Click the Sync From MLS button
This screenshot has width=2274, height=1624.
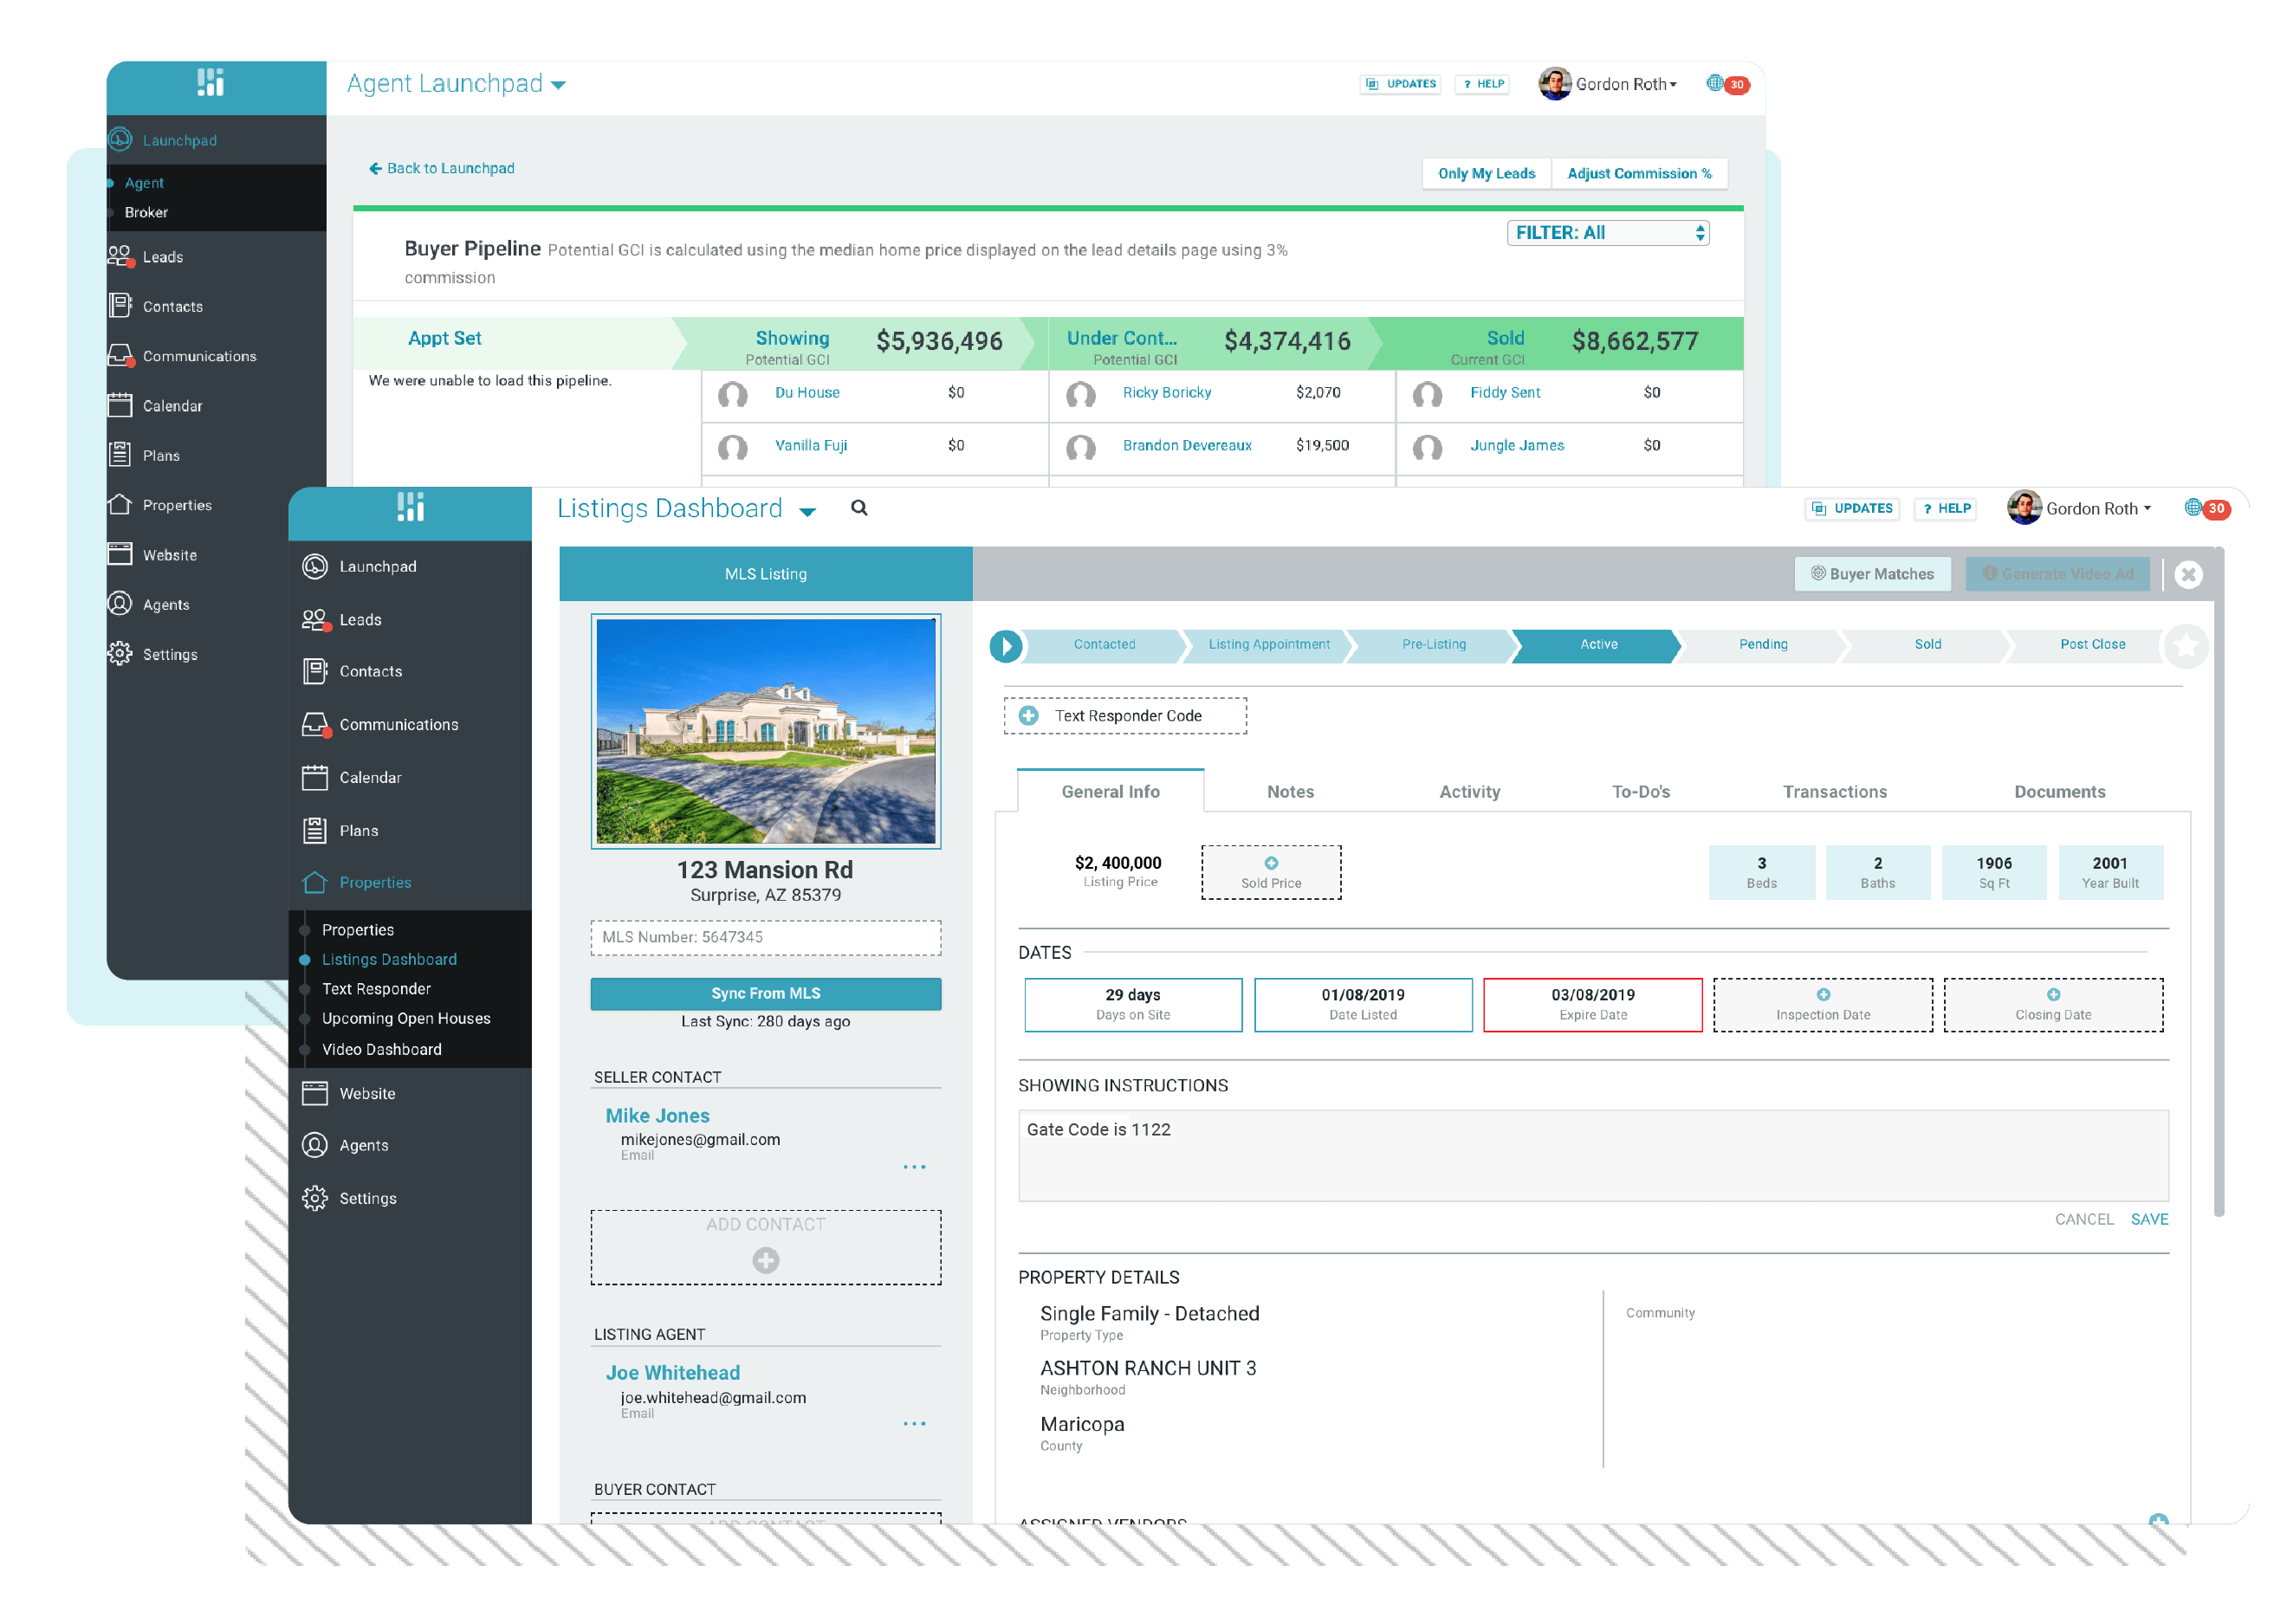coord(765,993)
